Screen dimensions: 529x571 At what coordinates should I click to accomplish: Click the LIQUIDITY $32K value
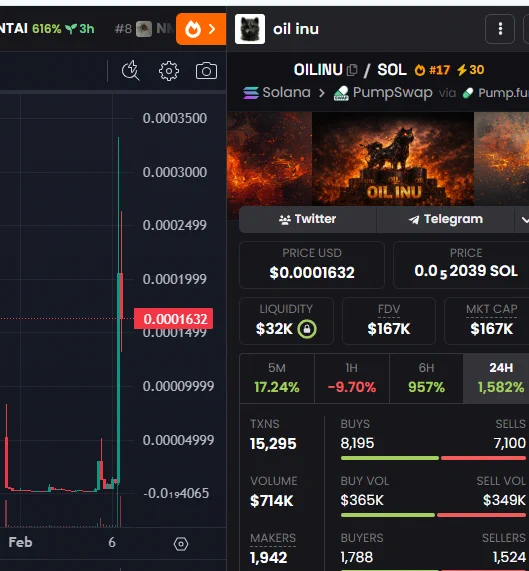coord(274,329)
